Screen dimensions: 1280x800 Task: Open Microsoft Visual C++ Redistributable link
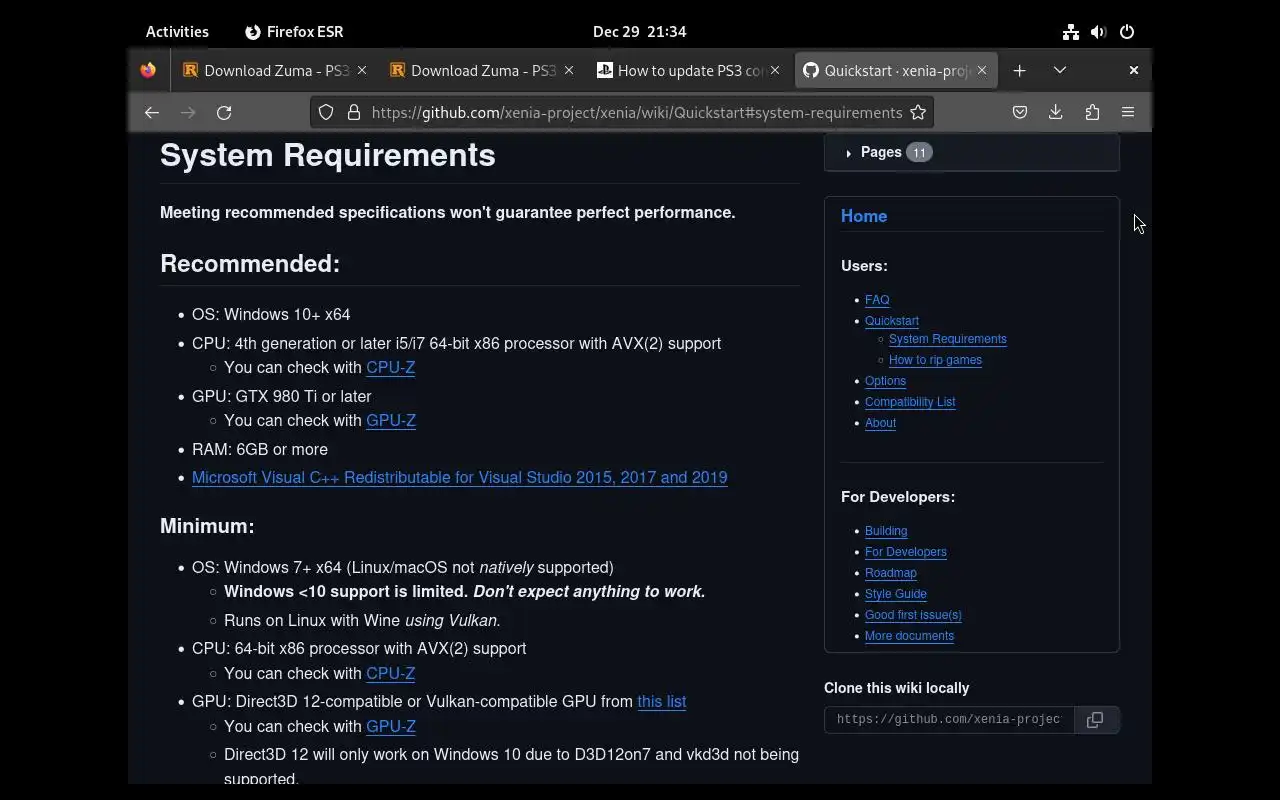(459, 478)
